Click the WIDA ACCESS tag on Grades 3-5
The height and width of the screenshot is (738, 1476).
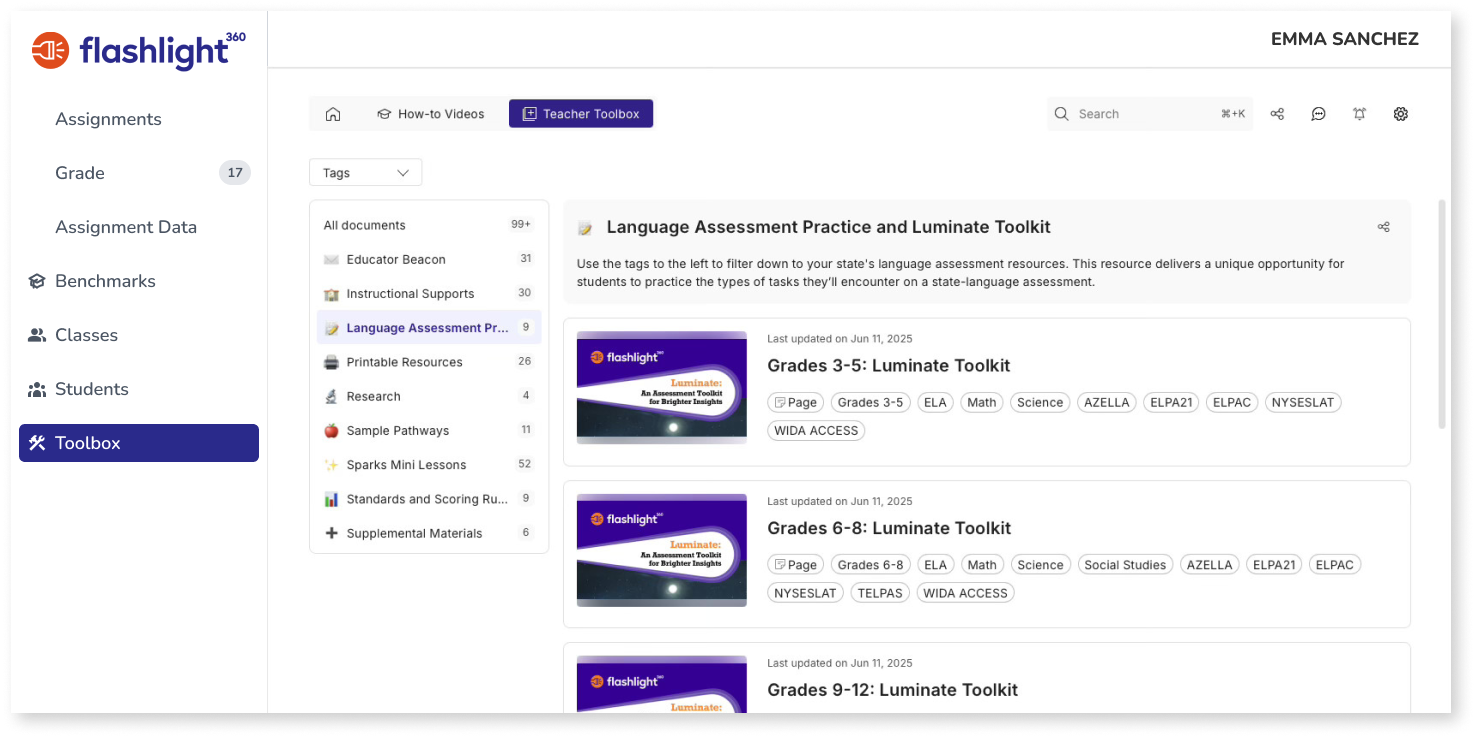816,431
